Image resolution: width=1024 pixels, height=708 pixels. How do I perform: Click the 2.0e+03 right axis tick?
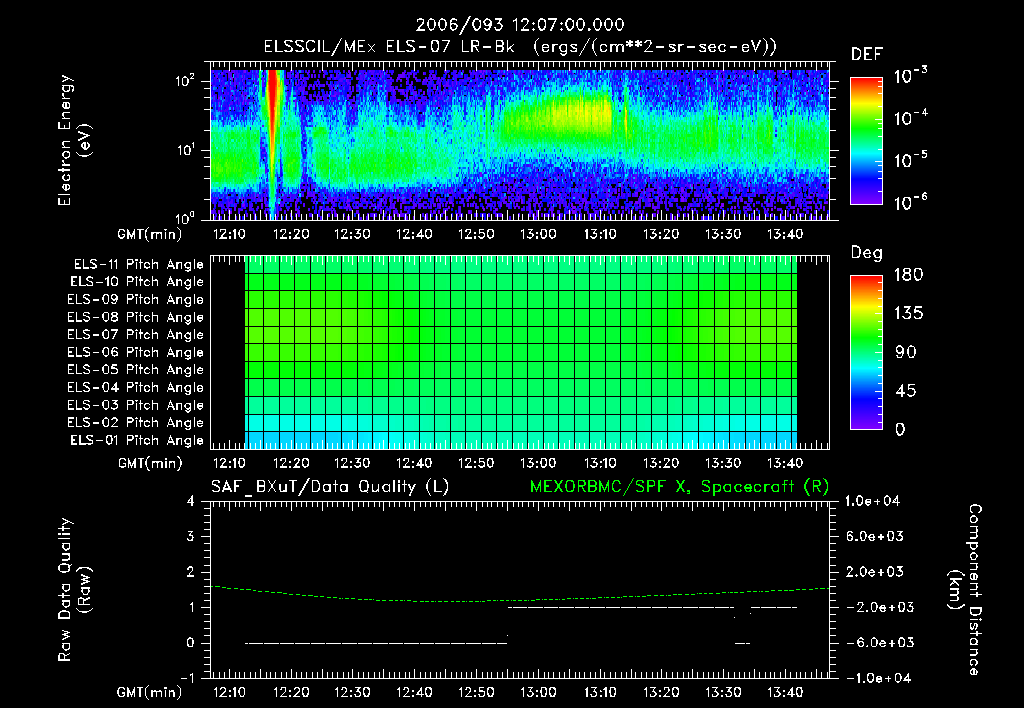pos(875,572)
